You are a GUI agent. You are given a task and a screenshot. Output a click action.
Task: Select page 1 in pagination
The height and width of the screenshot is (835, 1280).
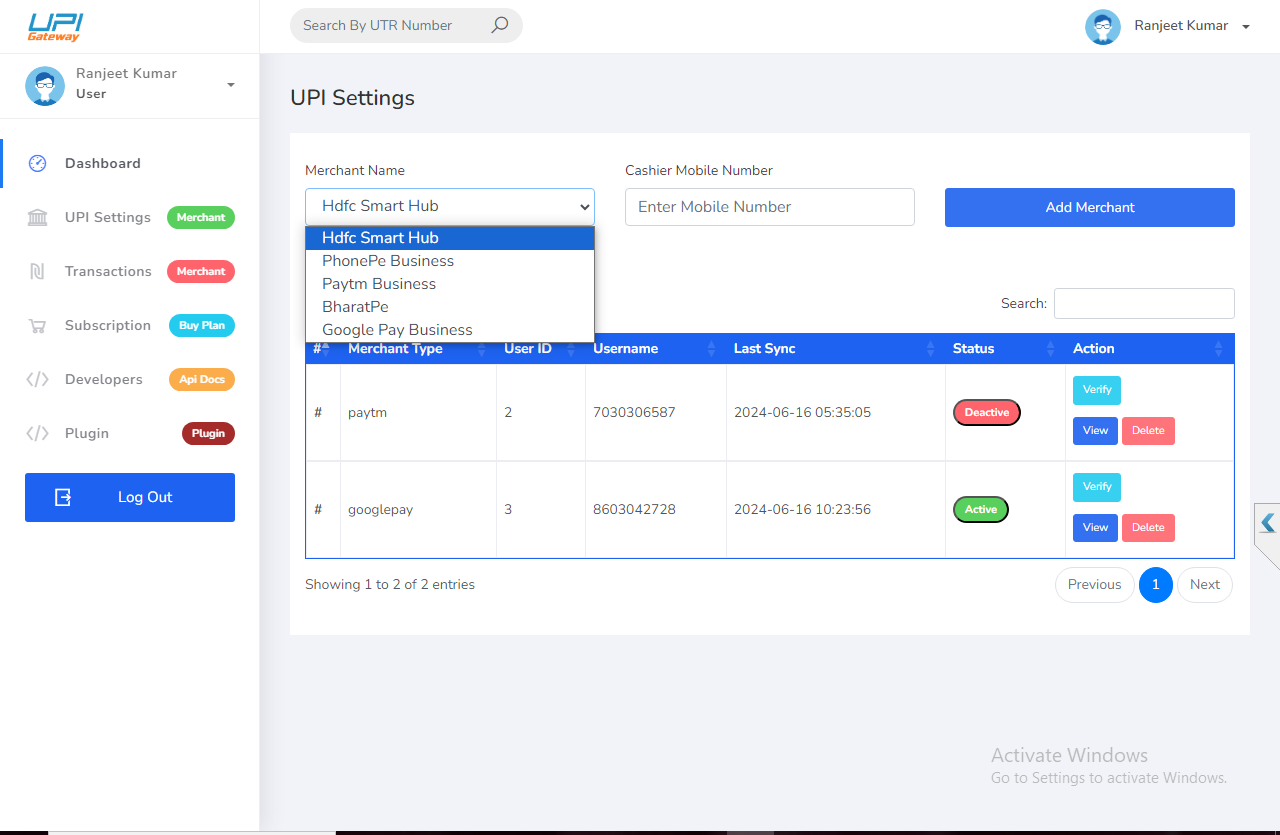point(1156,585)
